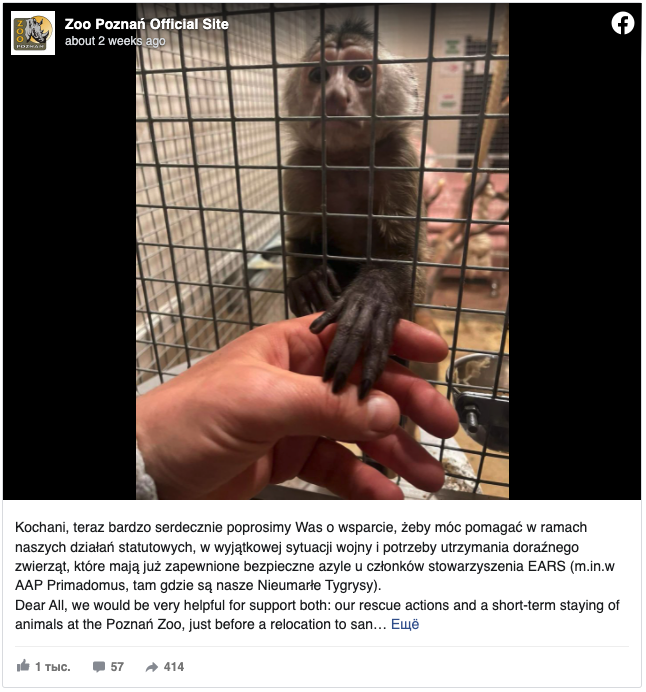Click the 'about 2 weeks ago' timestamp
646x692 pixels.
[x=115, y=41]
